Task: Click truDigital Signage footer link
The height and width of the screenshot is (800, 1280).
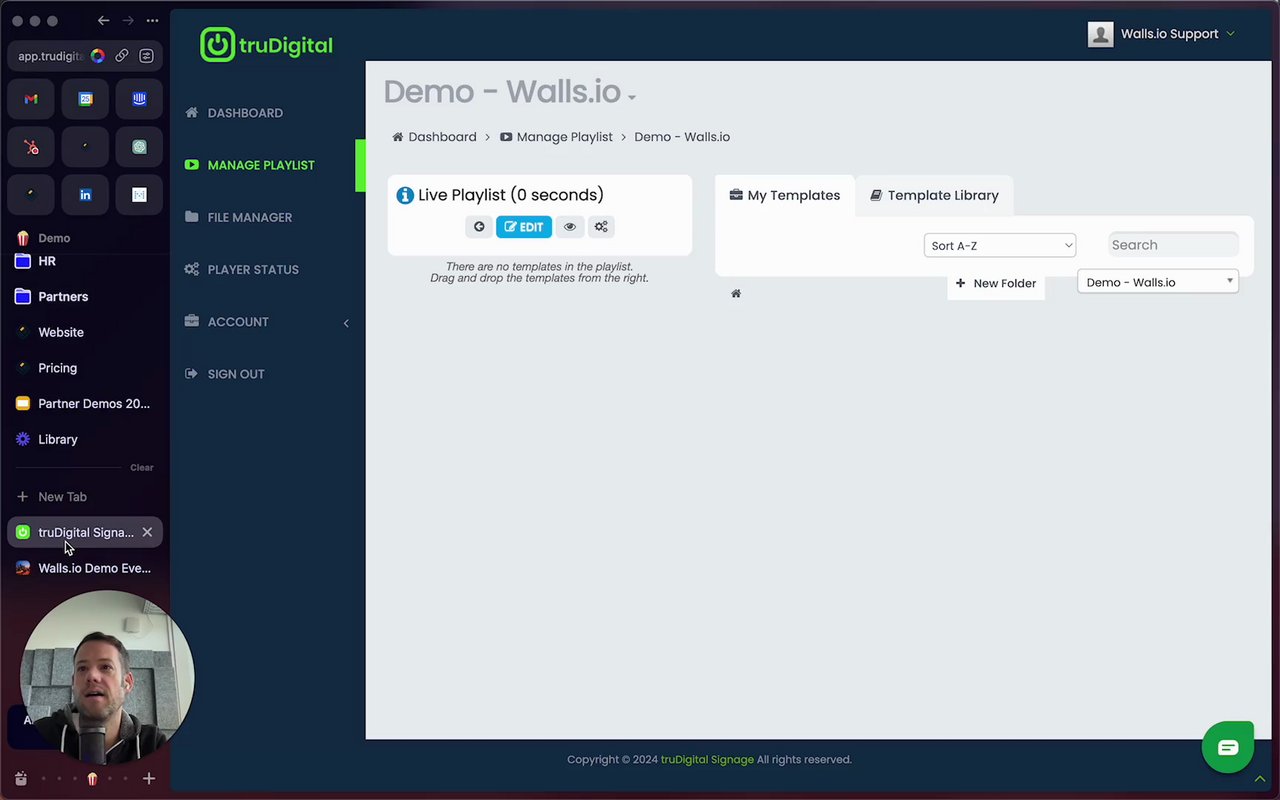Action: [x=707, y=760]
